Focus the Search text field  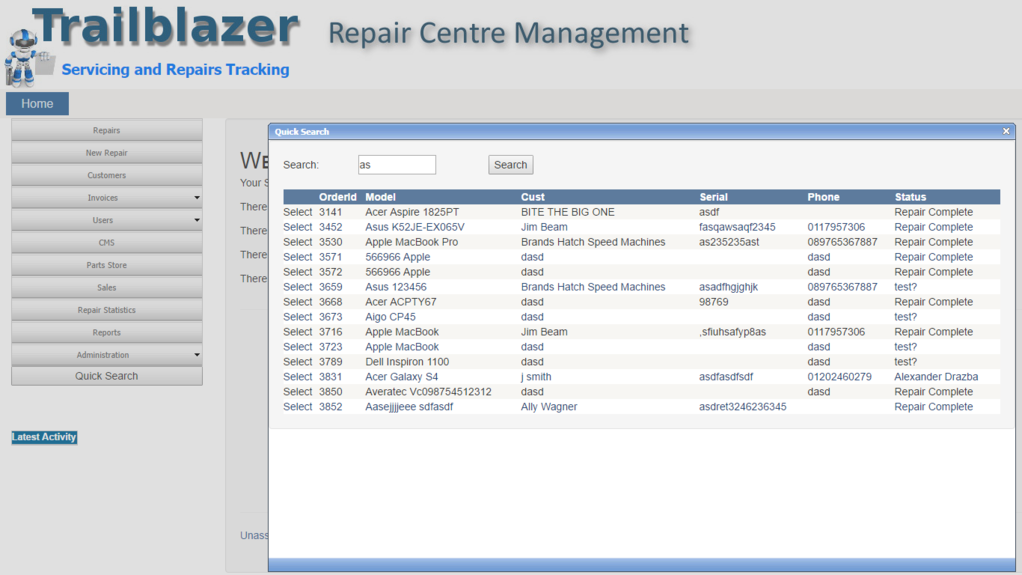[397, 165]
